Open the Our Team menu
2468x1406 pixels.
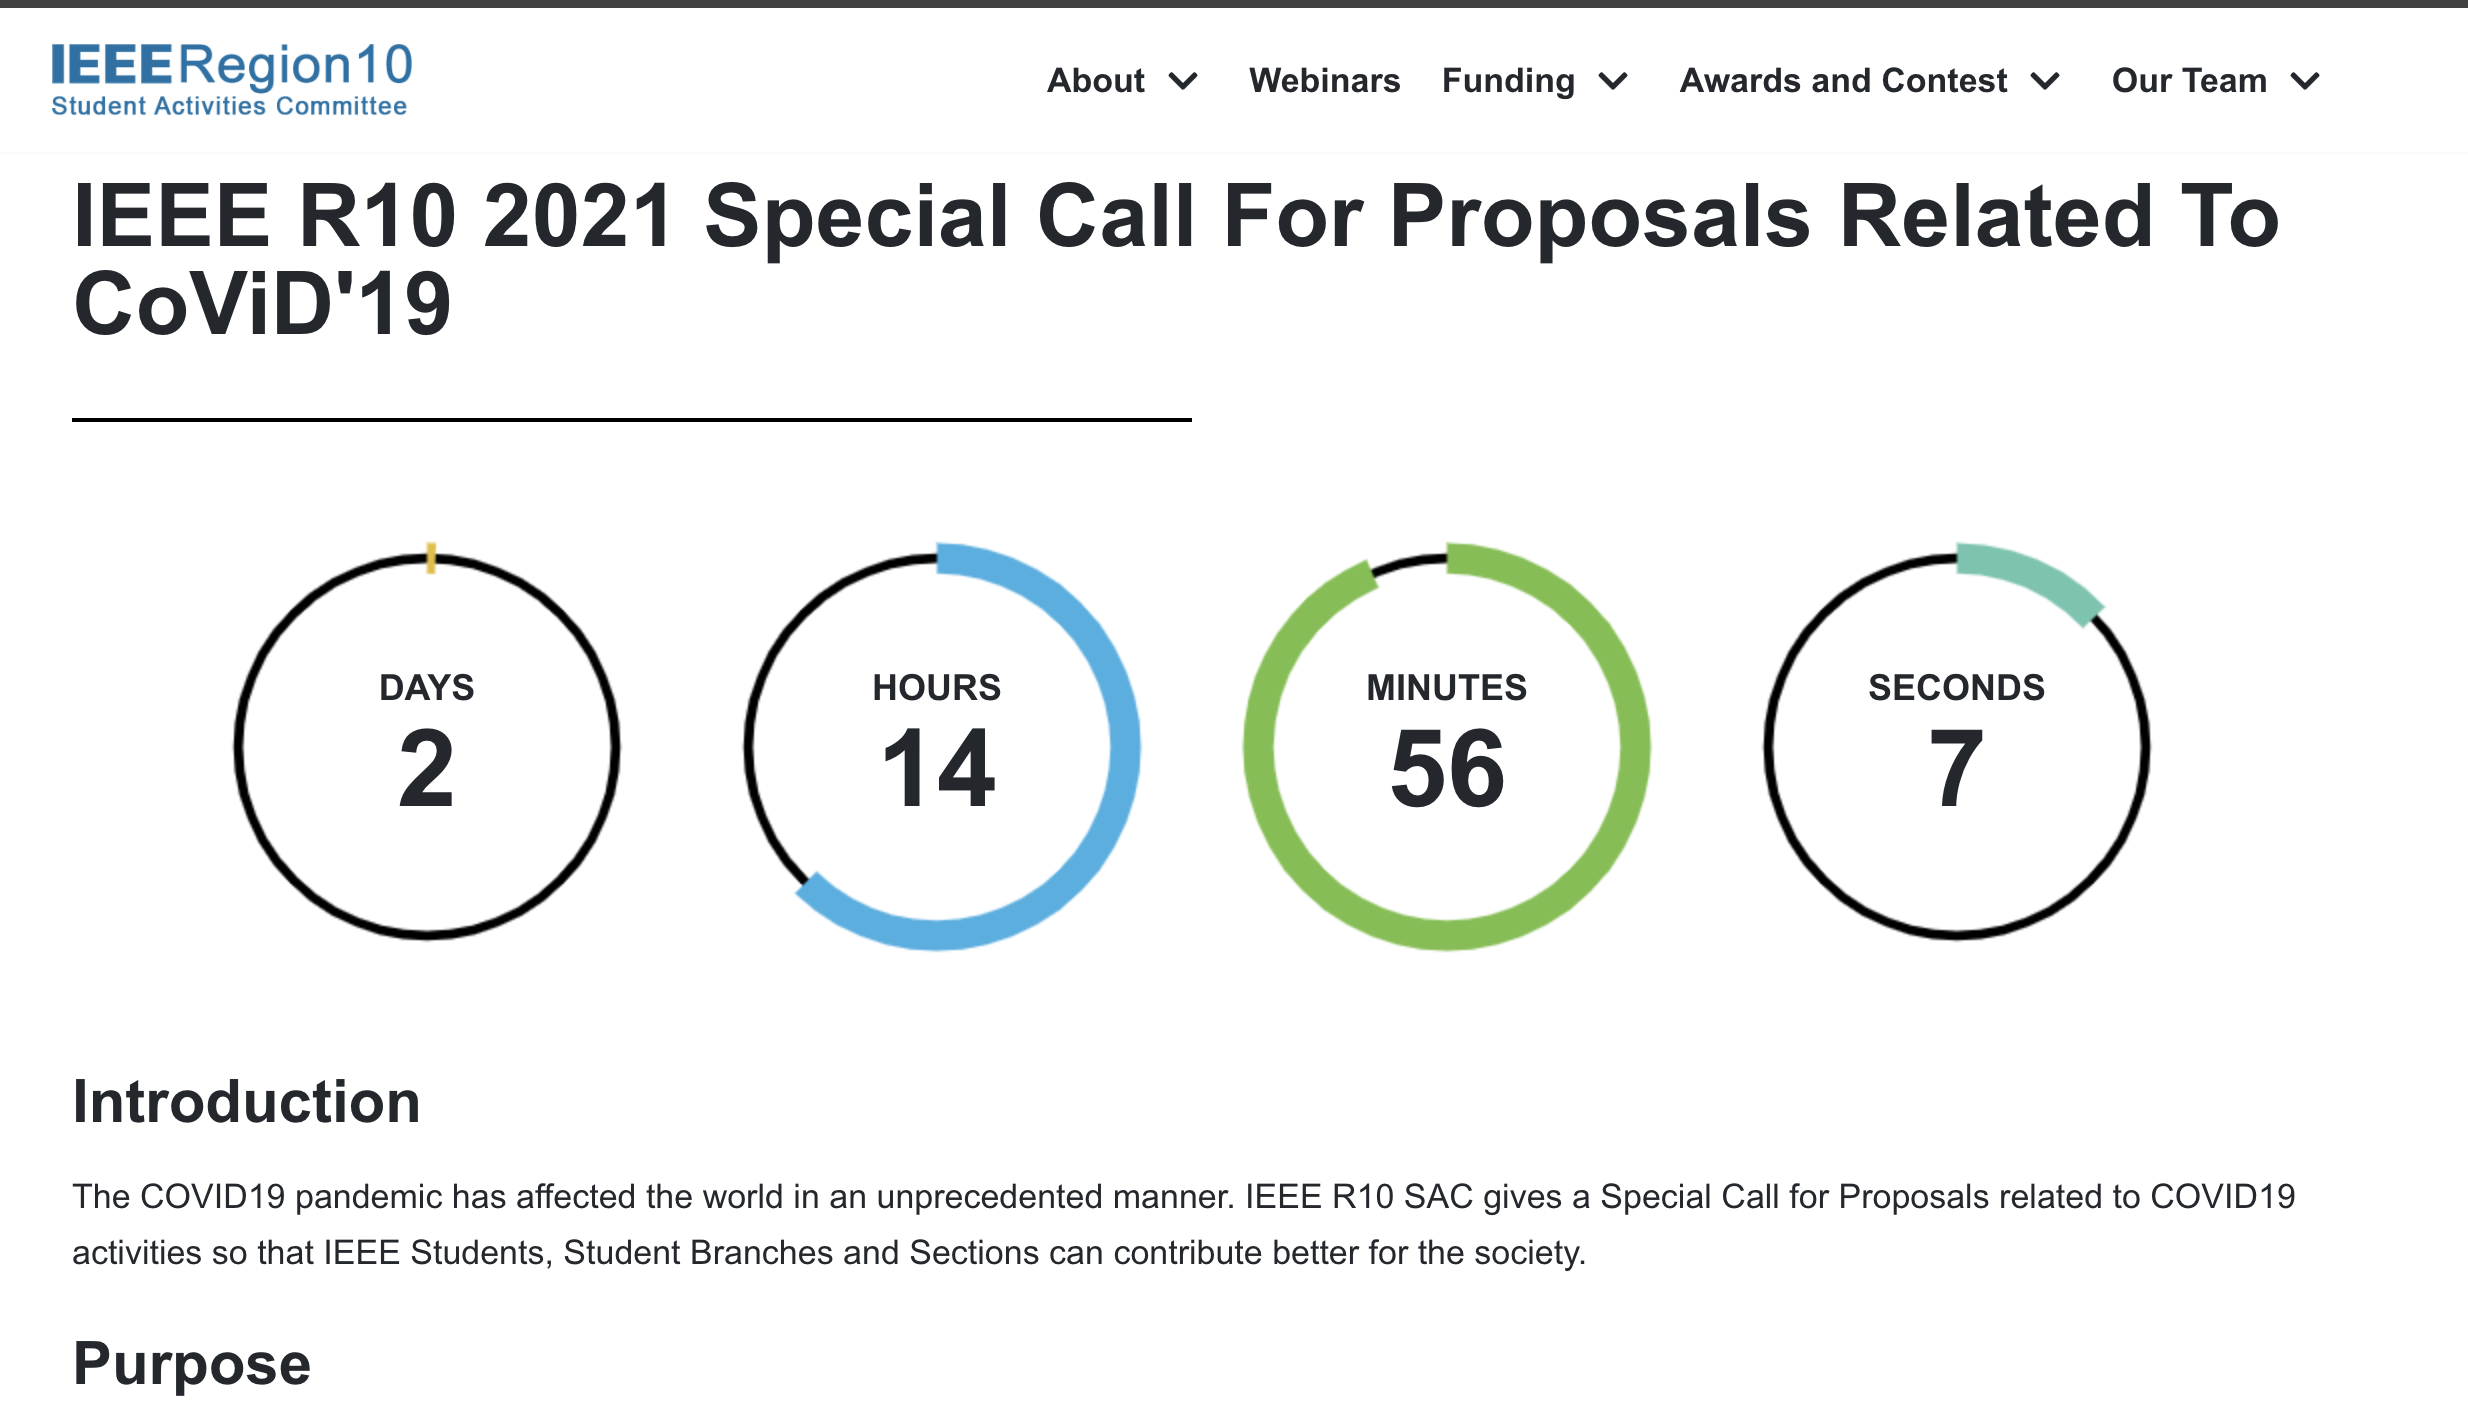pyautogui.click(x=2190, y=82)
